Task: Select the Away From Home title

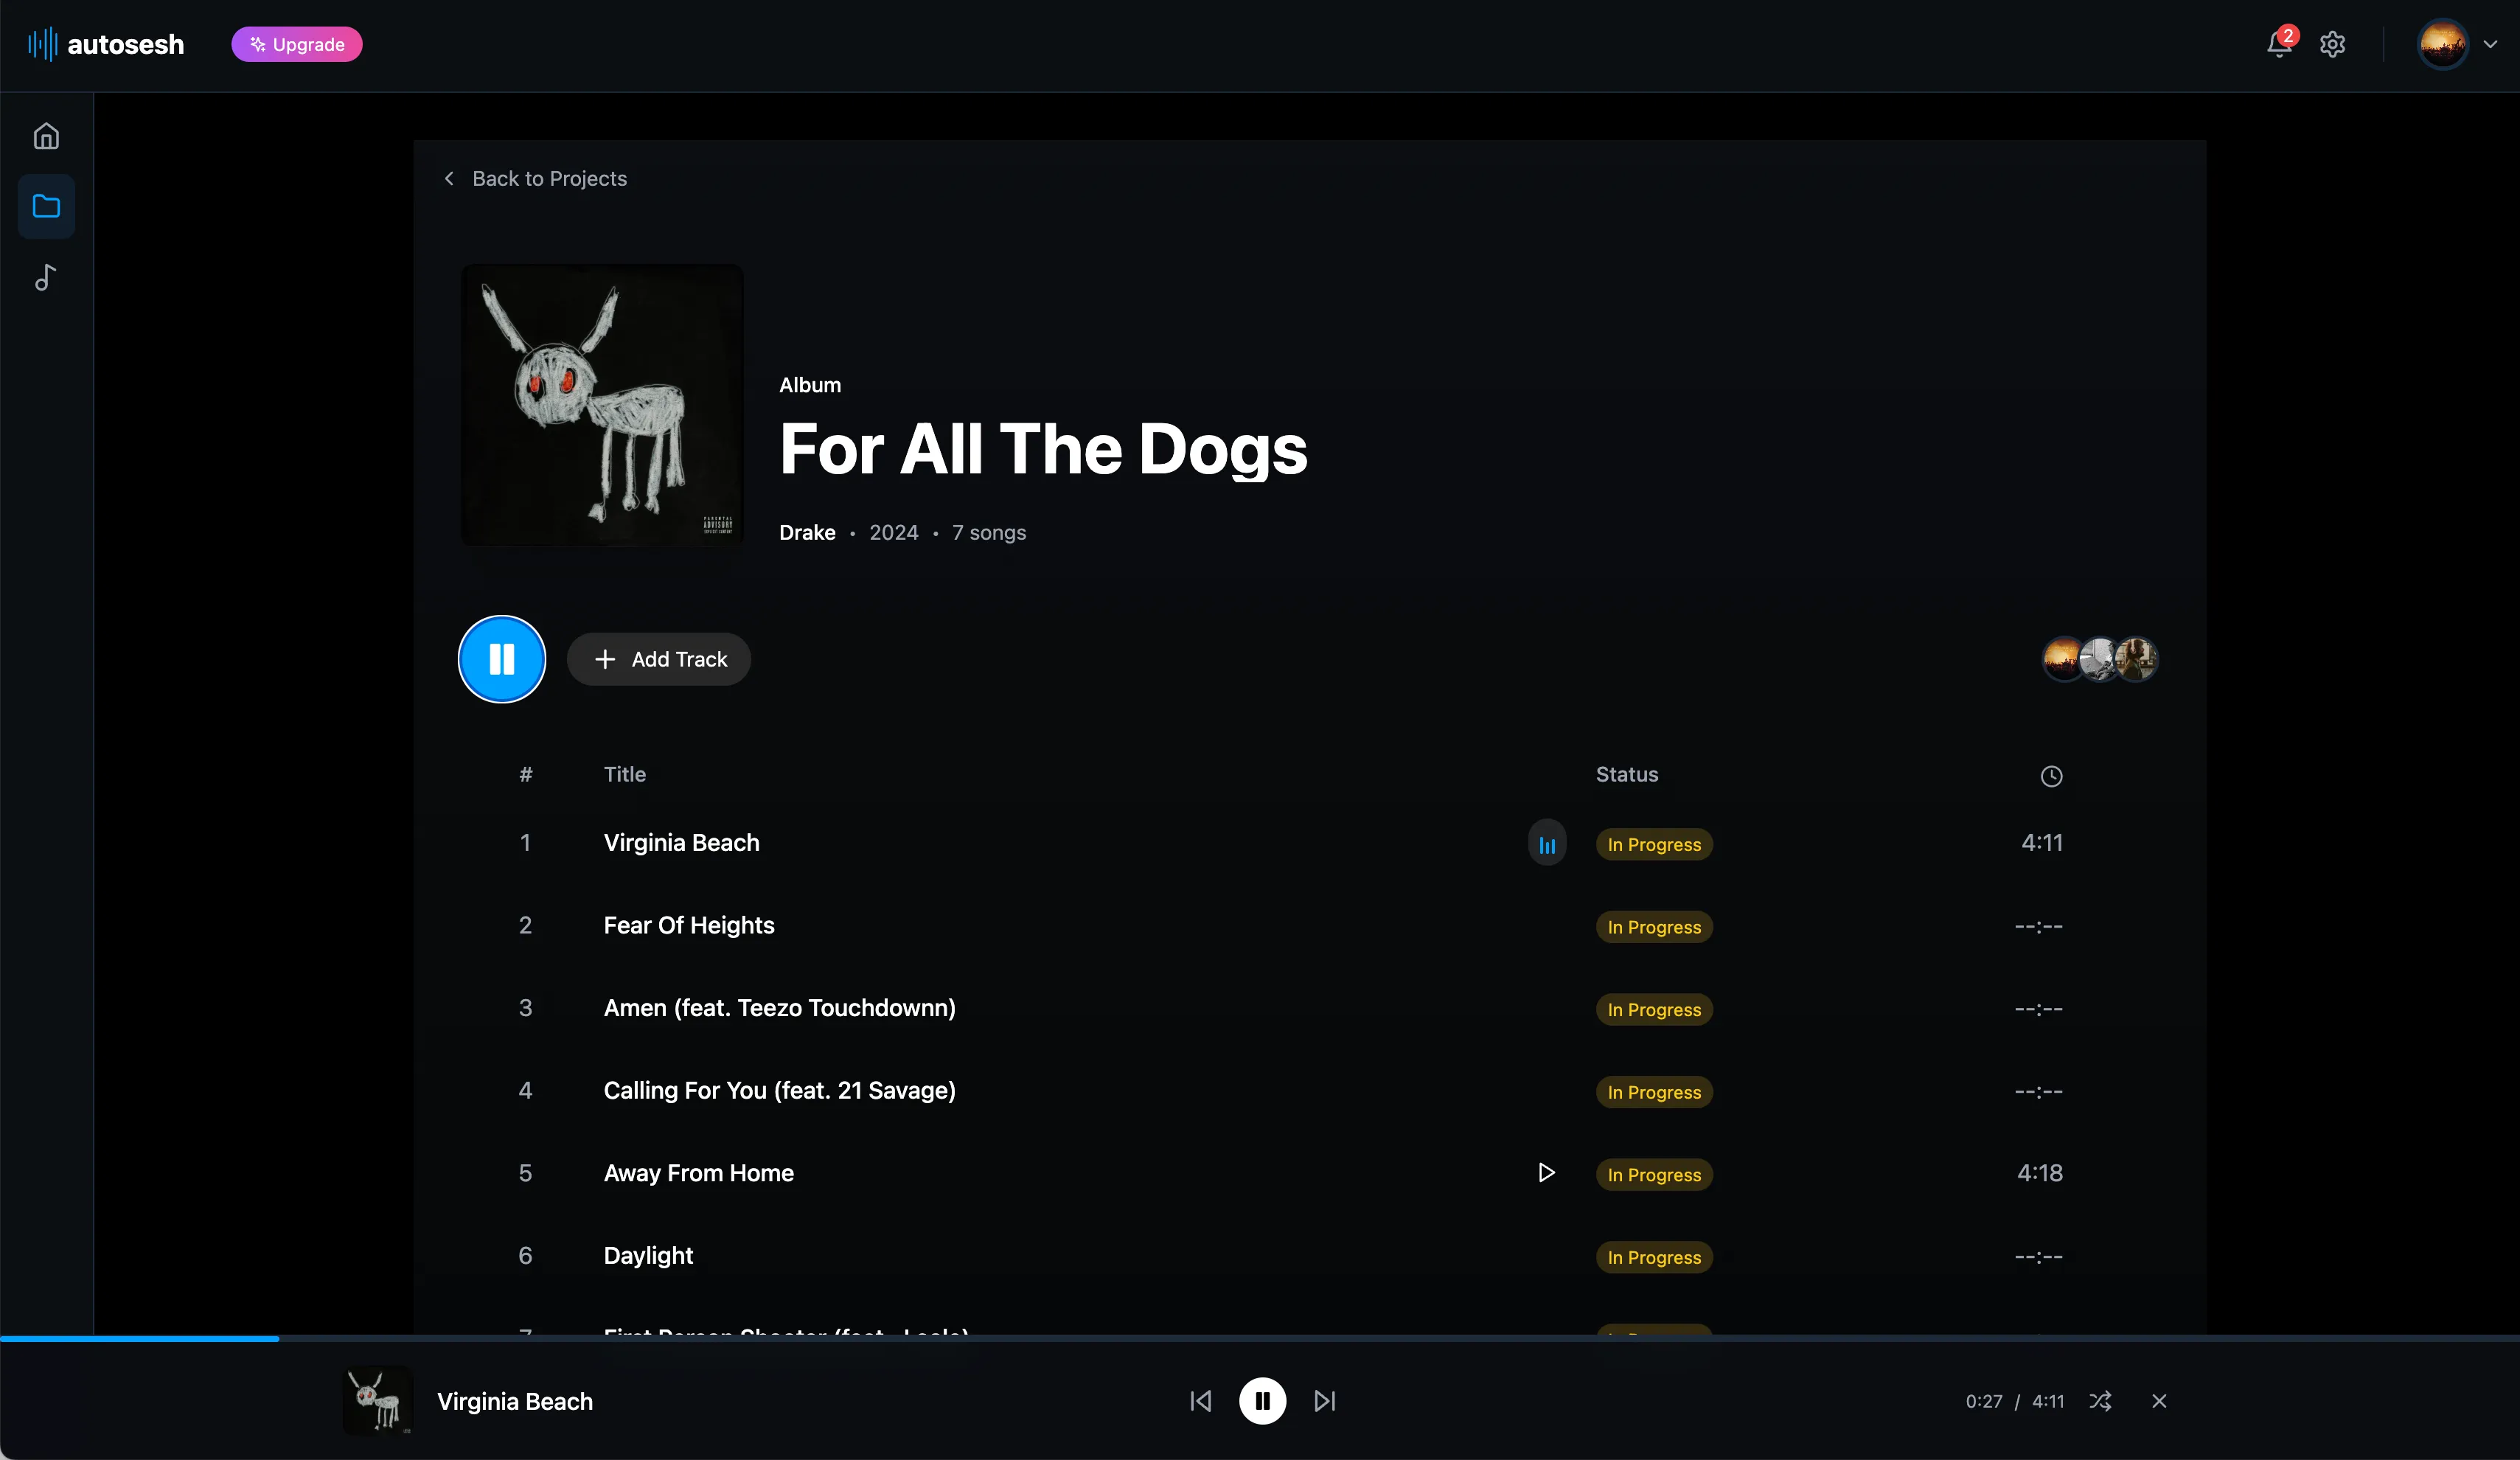Action: [699, 1173]
